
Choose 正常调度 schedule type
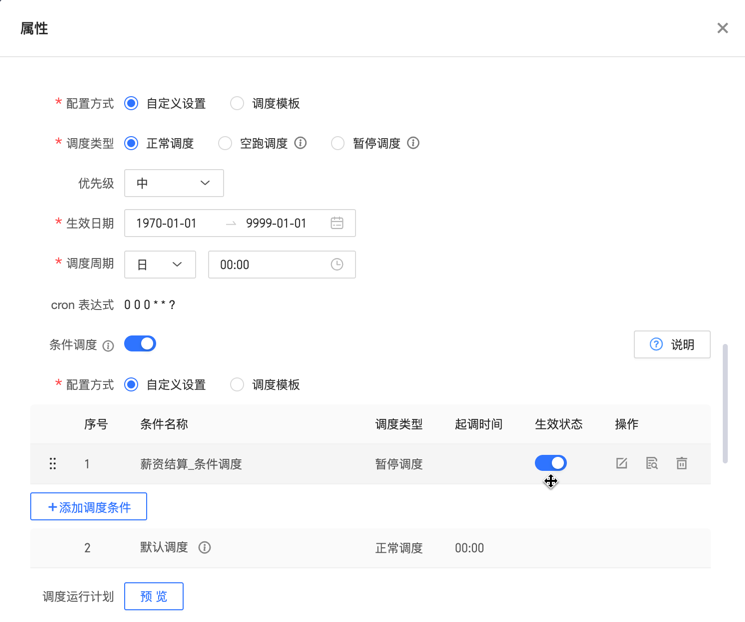[x=131, y=144]
